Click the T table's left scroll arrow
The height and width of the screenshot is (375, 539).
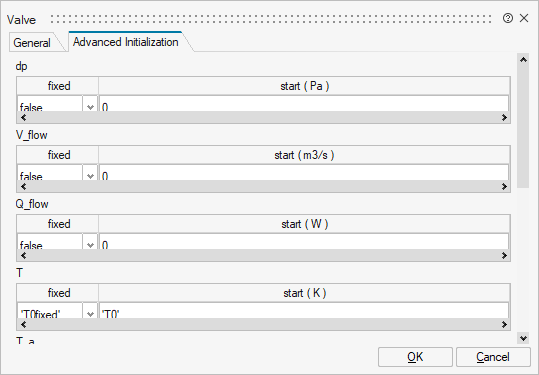tap(23, 324)
